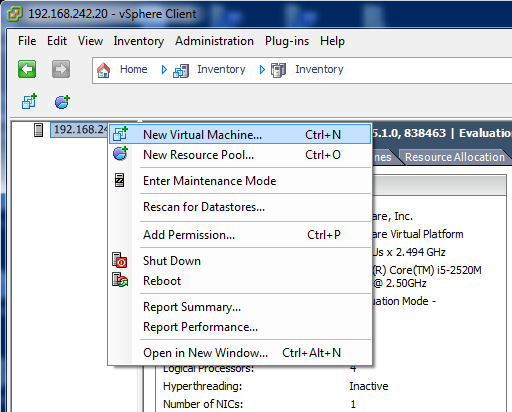Click the New Virtual Machine toolbar icon

29,101
